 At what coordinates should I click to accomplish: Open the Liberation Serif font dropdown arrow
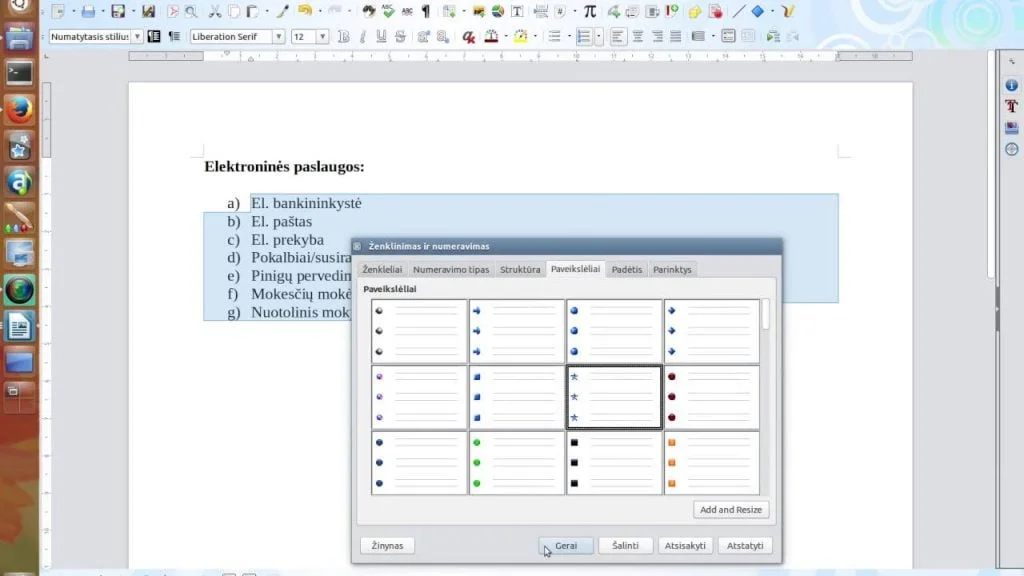tap(278, 37)
